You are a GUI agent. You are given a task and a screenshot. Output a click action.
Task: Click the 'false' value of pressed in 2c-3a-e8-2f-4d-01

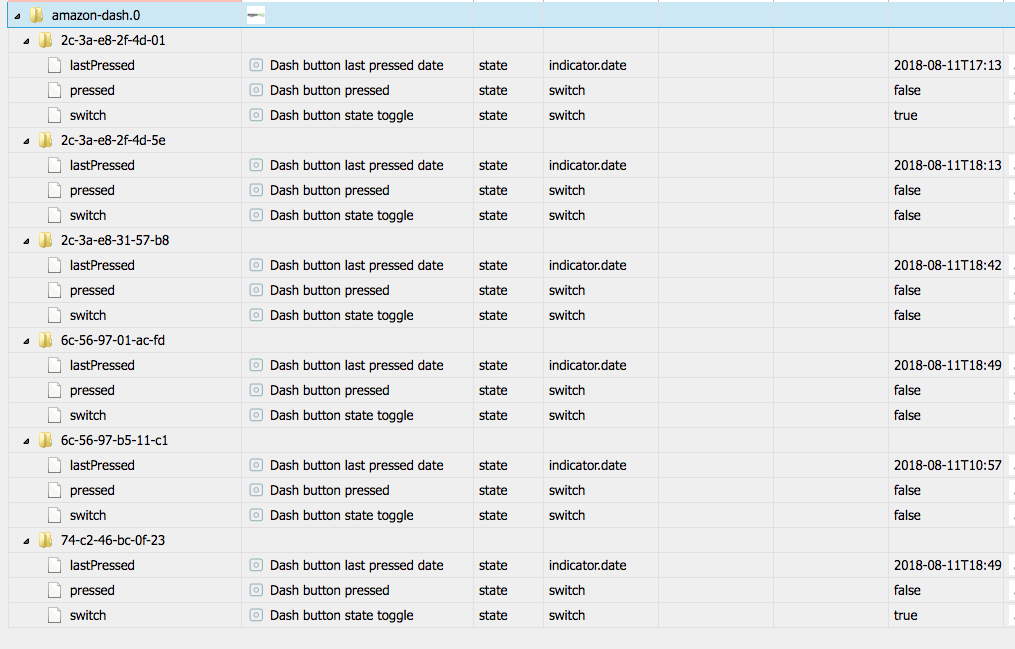pos(907,90)
